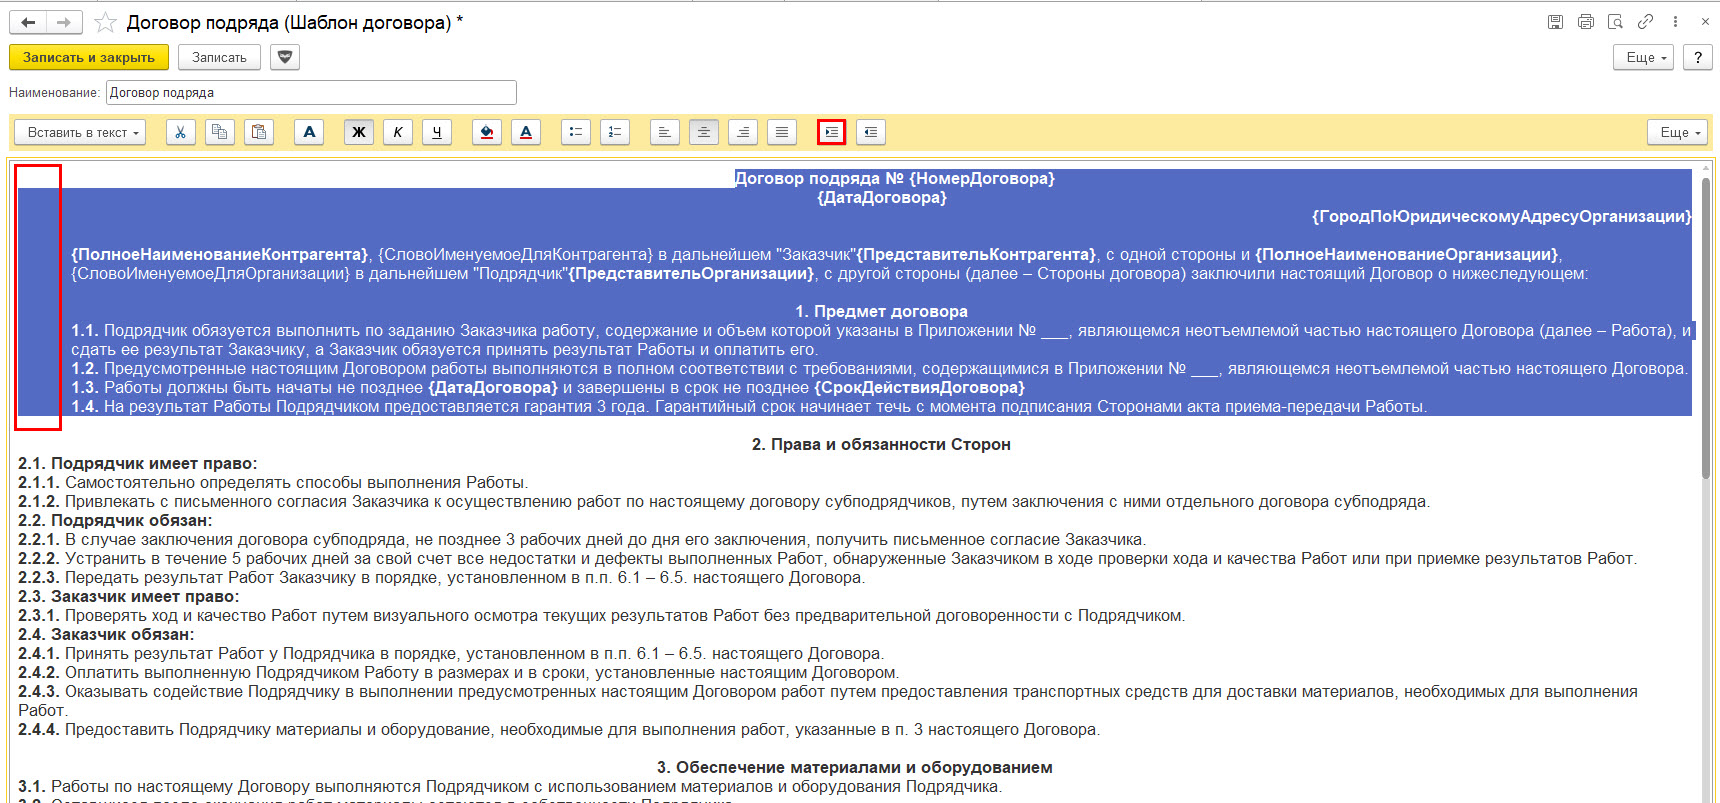Open the font settings icon A

[x=309, y=132]
